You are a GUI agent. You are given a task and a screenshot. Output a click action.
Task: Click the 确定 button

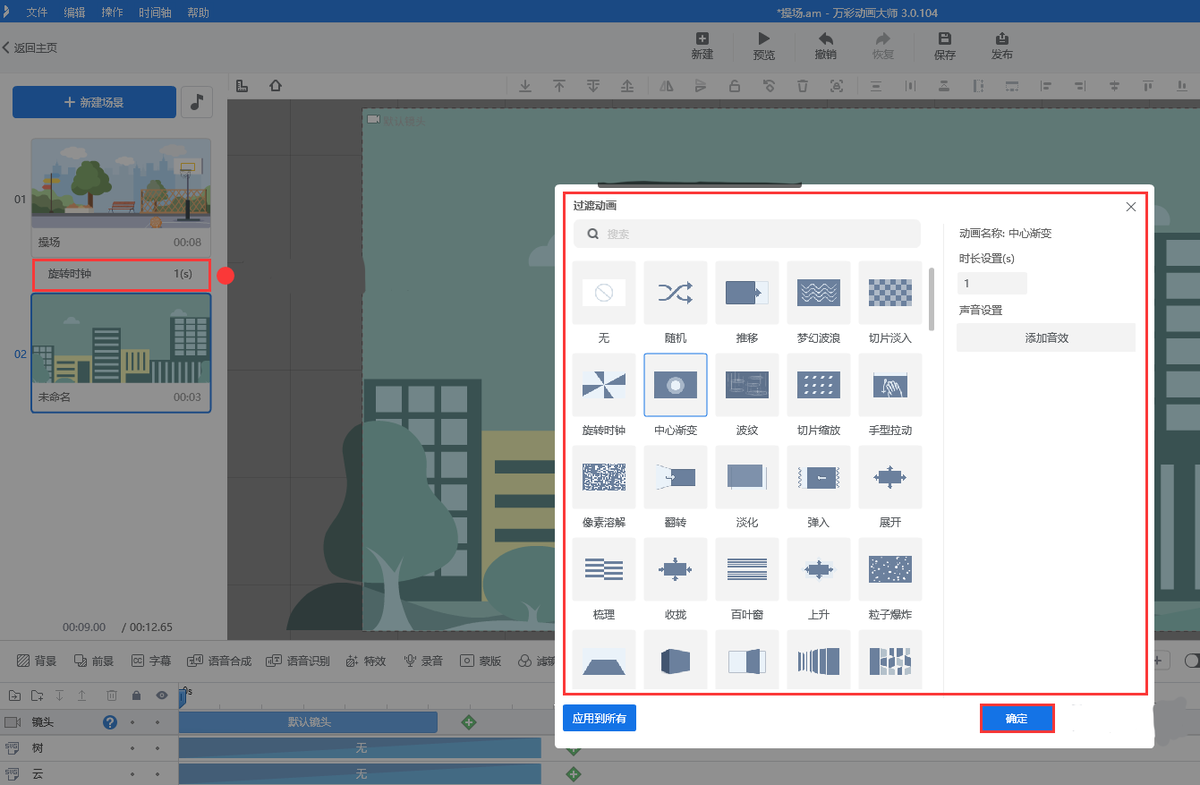pos(1016,719)
